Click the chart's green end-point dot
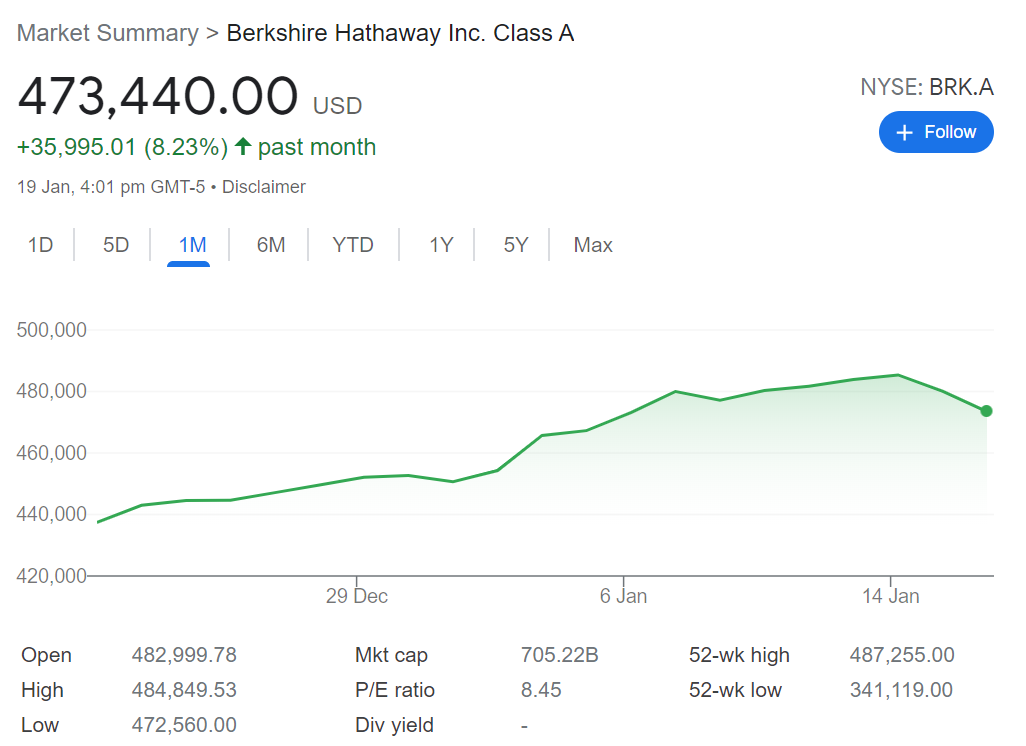 (986, 411)
